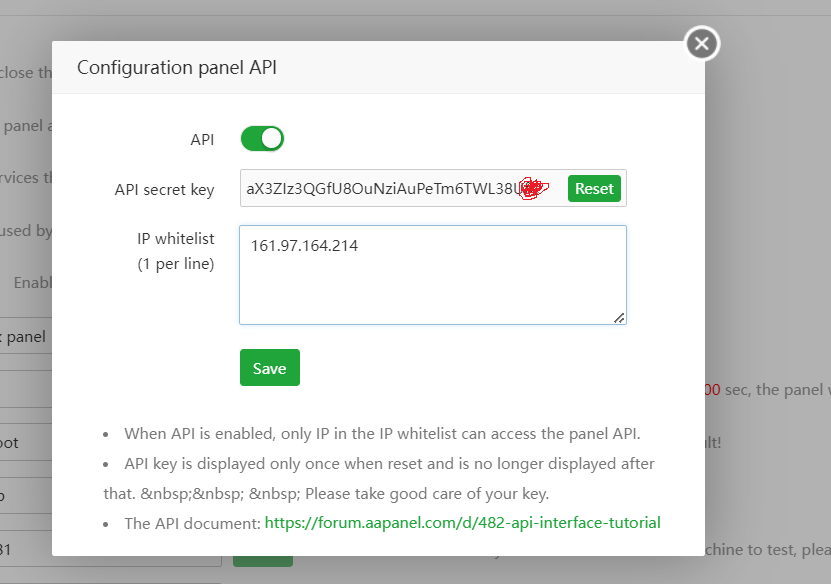Click the green Reset button
This screenshot has width=831, height=584.
(594, 189)
